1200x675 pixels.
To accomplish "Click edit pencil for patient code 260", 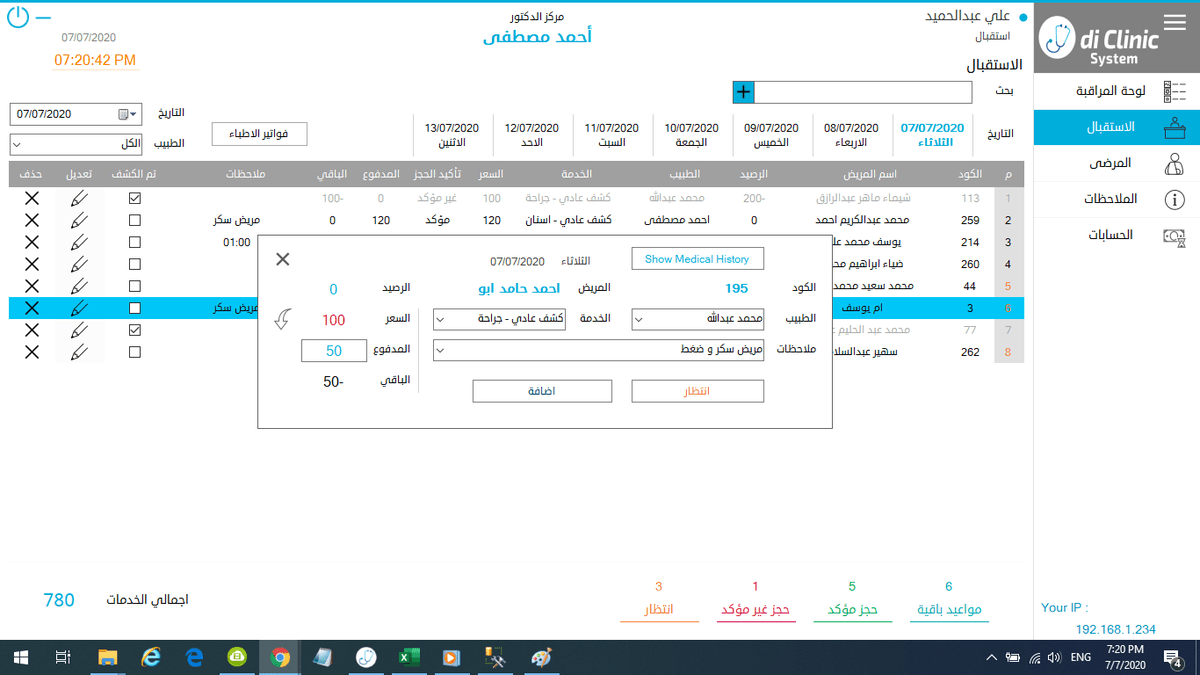I will [x=79, y=264].
